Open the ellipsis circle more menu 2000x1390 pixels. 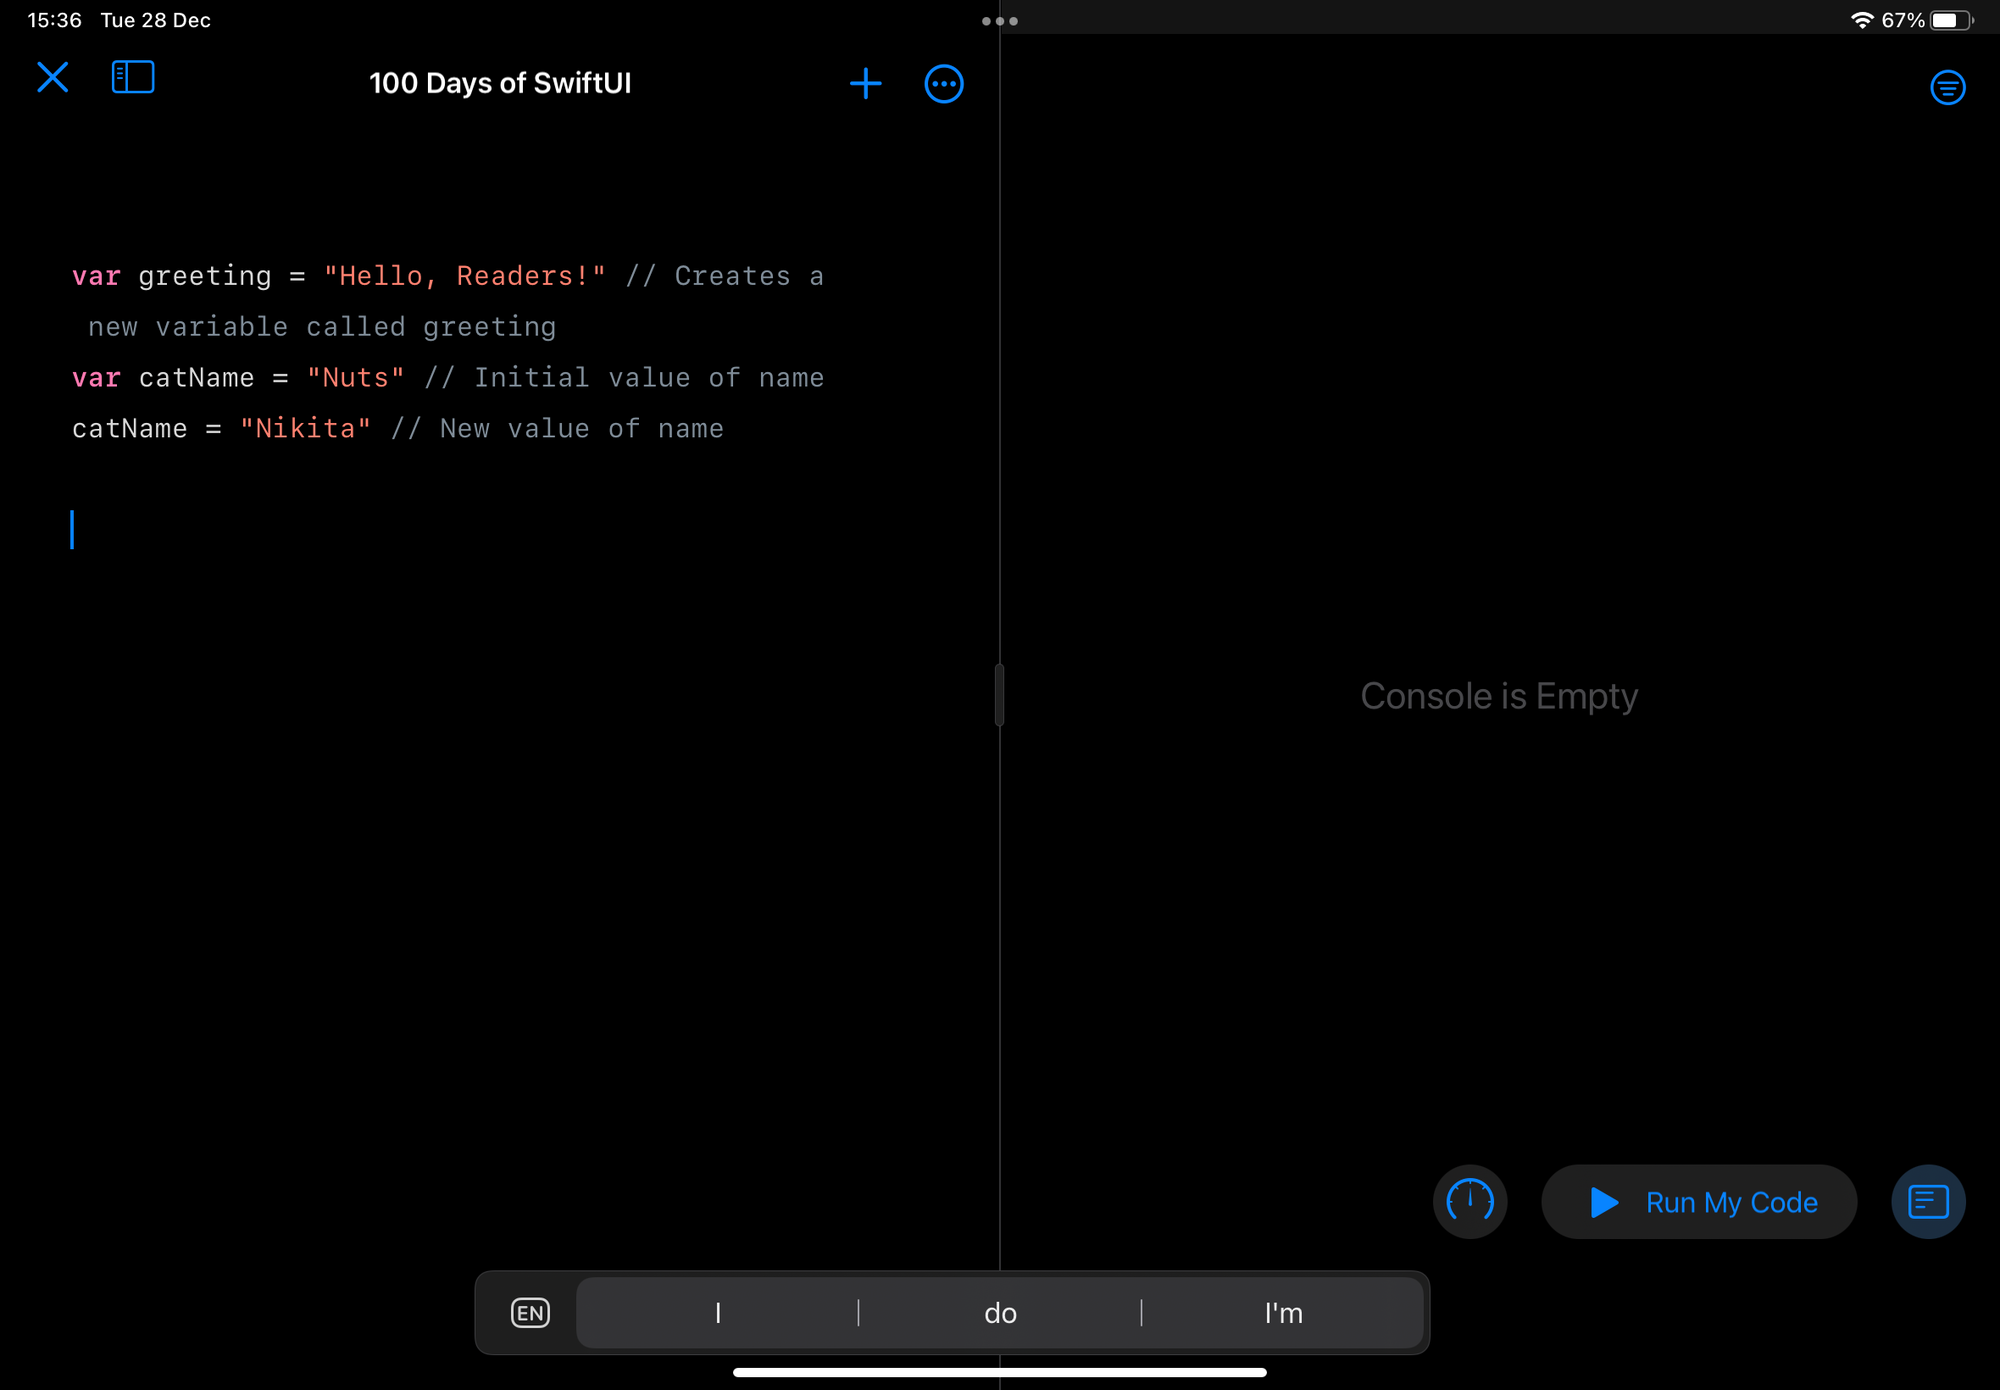tap(944, 84)
